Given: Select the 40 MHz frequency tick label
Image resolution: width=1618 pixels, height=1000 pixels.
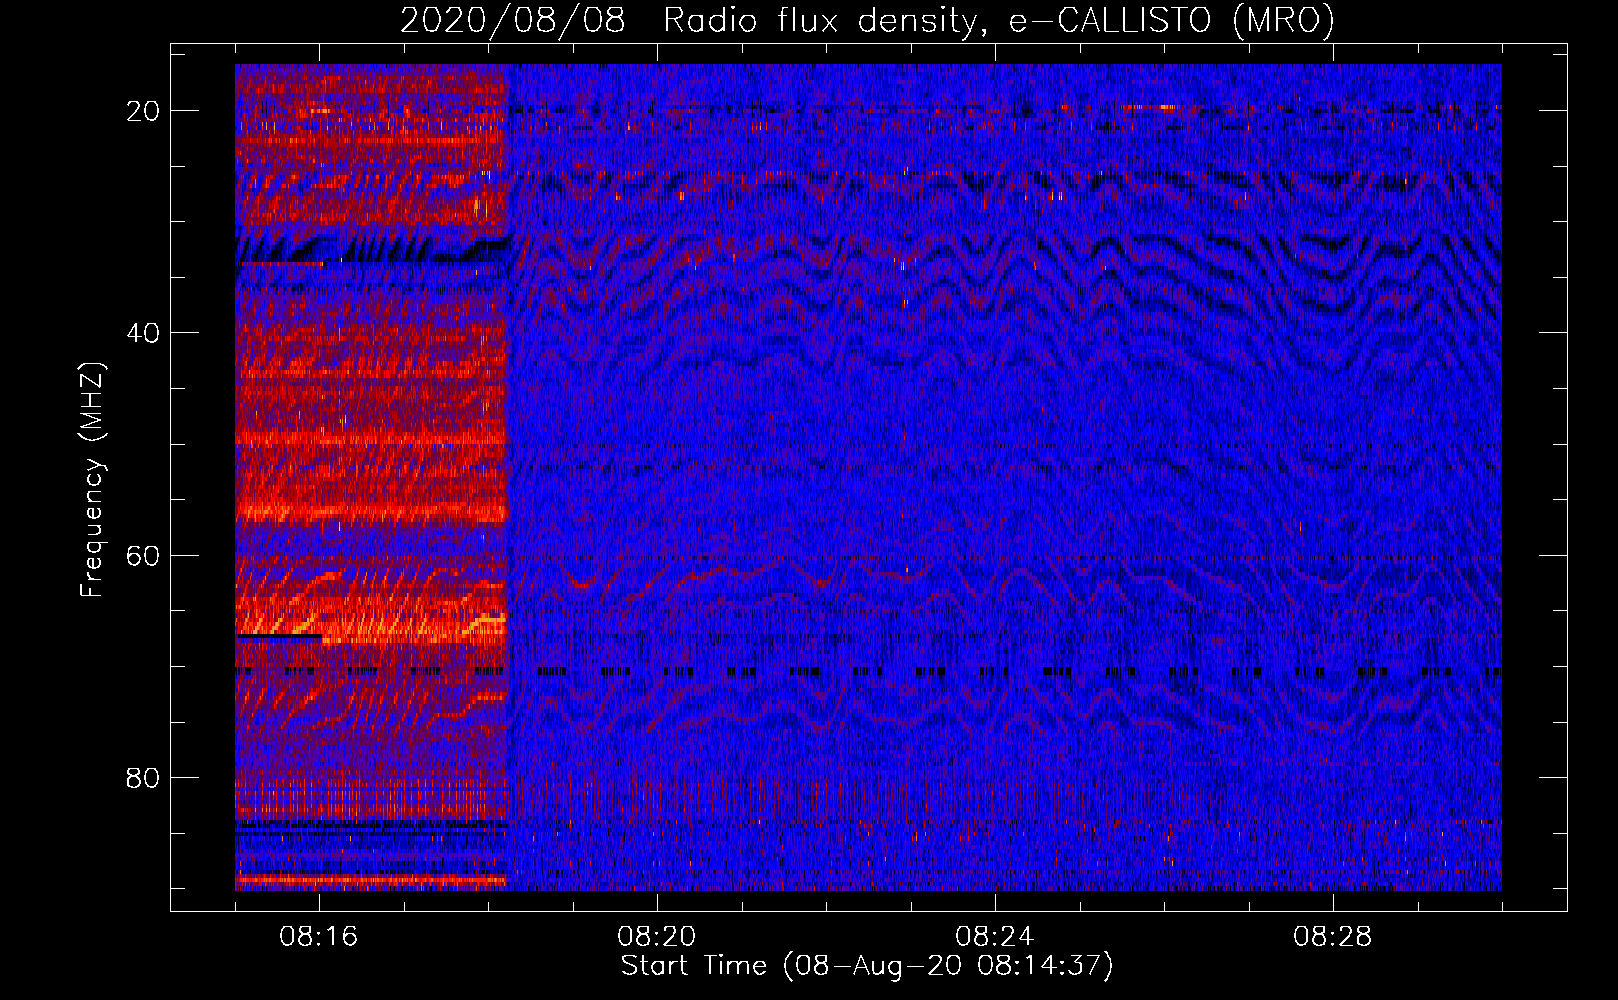Looking at the screenshot, I should pyautogui.click(x=143, y=333).
